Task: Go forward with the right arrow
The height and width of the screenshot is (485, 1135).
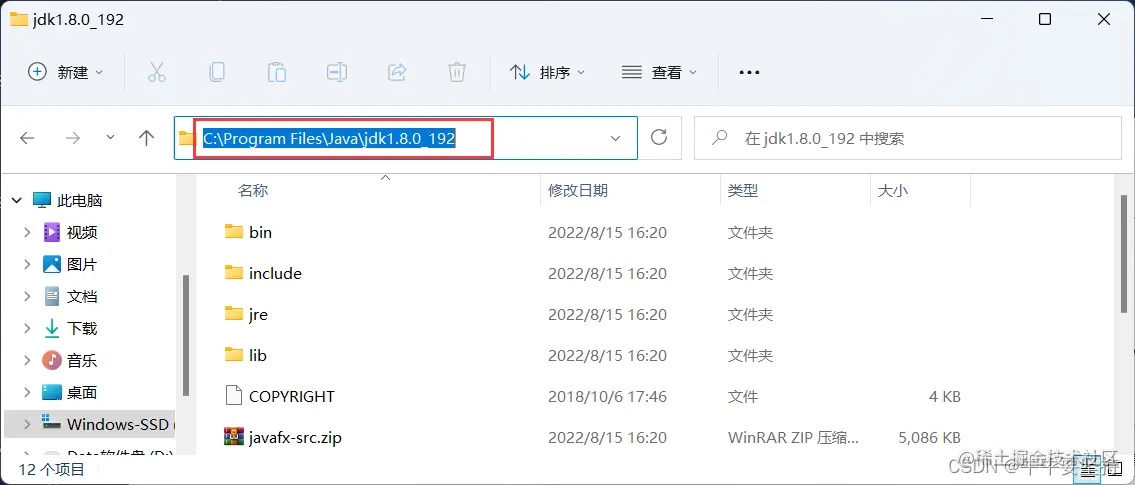Action: [72, 138]
